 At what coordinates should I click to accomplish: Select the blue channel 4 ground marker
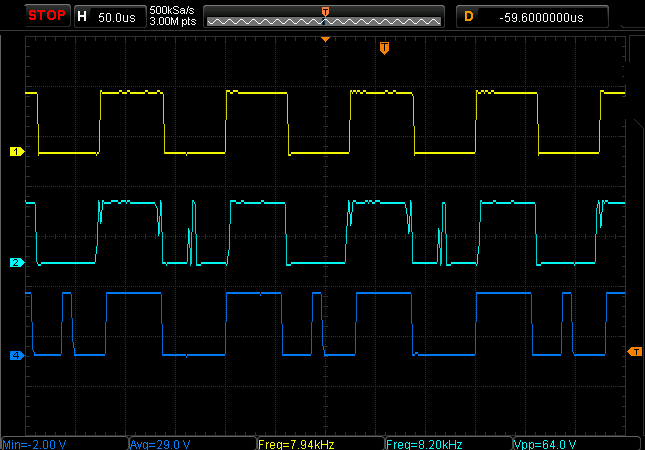click(17, 355)
